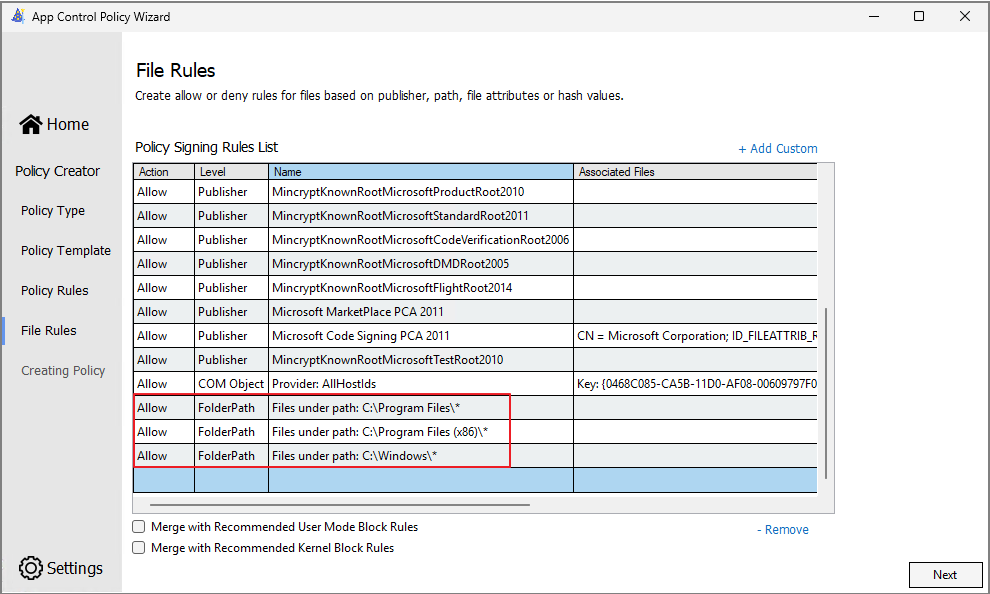
Task: Click the horizontal scrollbar of rules list
Action: coord(340,505)
